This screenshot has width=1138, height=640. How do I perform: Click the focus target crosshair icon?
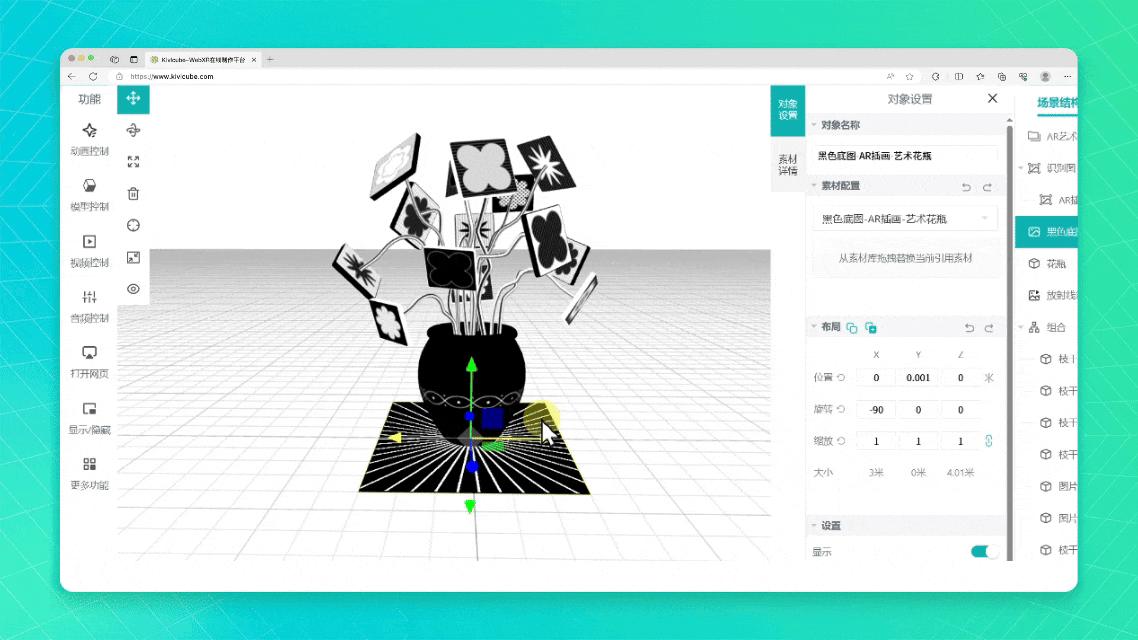click(x=133, y=225)
